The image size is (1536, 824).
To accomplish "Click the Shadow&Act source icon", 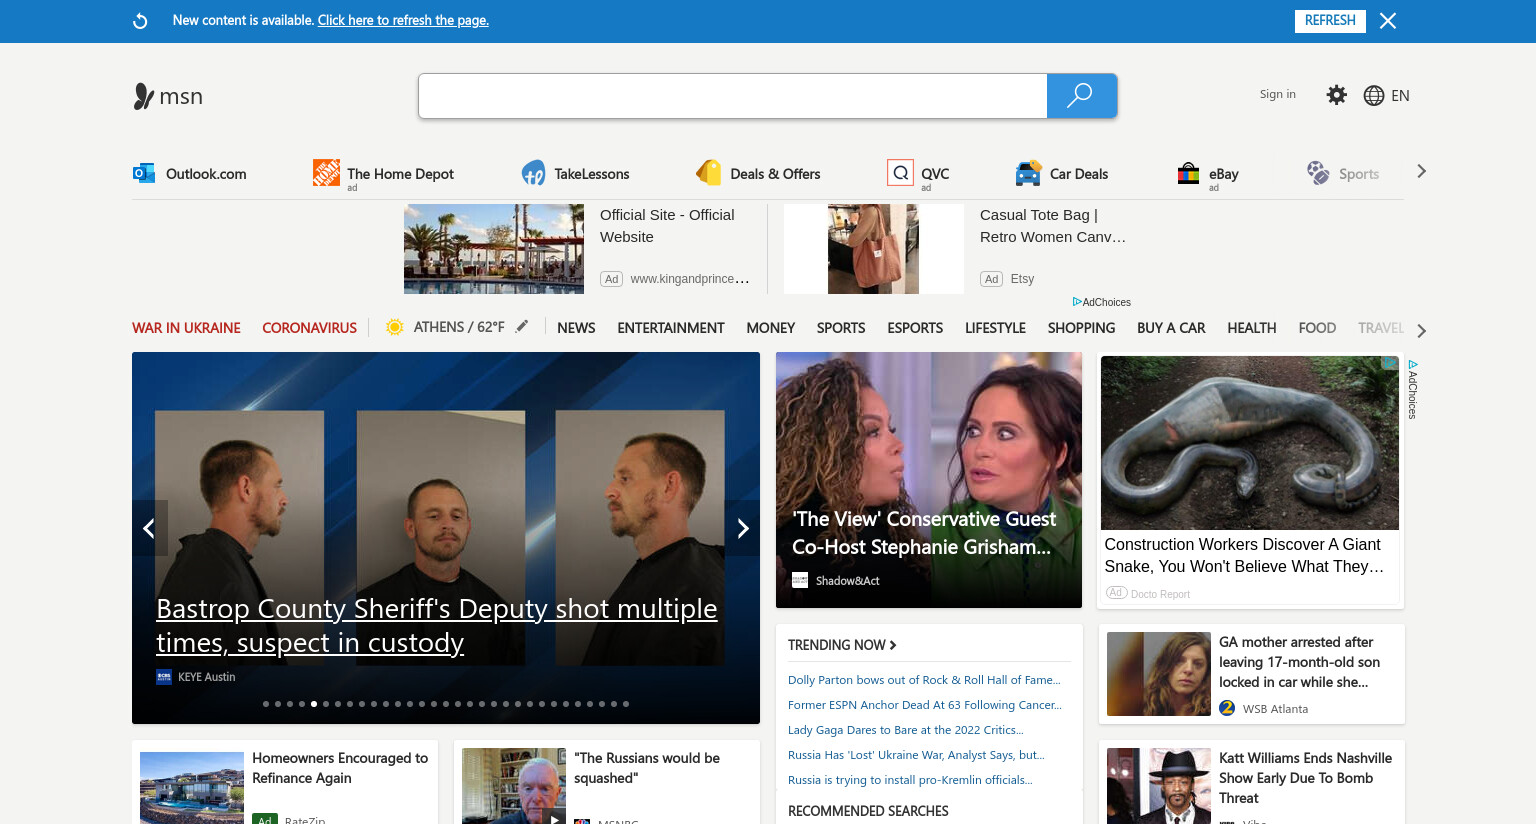I will 800,580.
